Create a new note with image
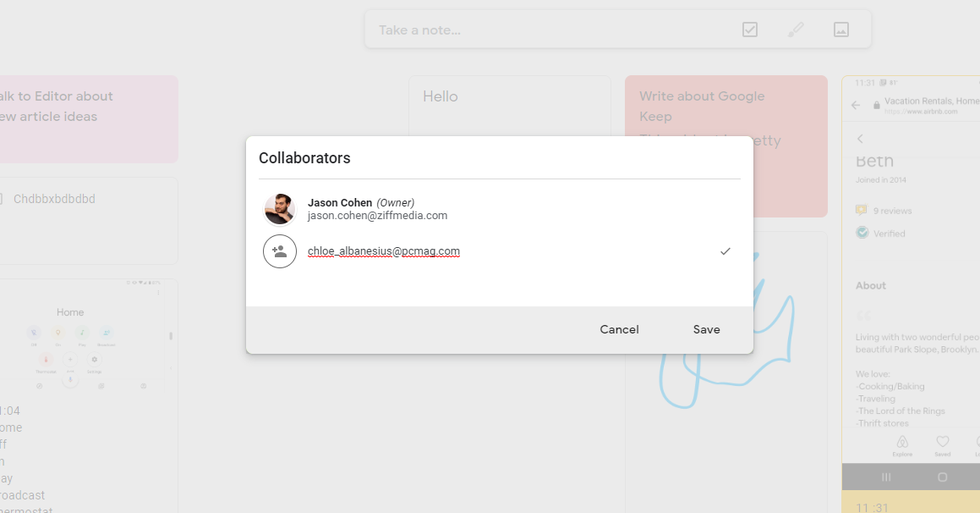Screen dimensions: 980x513 841,30
